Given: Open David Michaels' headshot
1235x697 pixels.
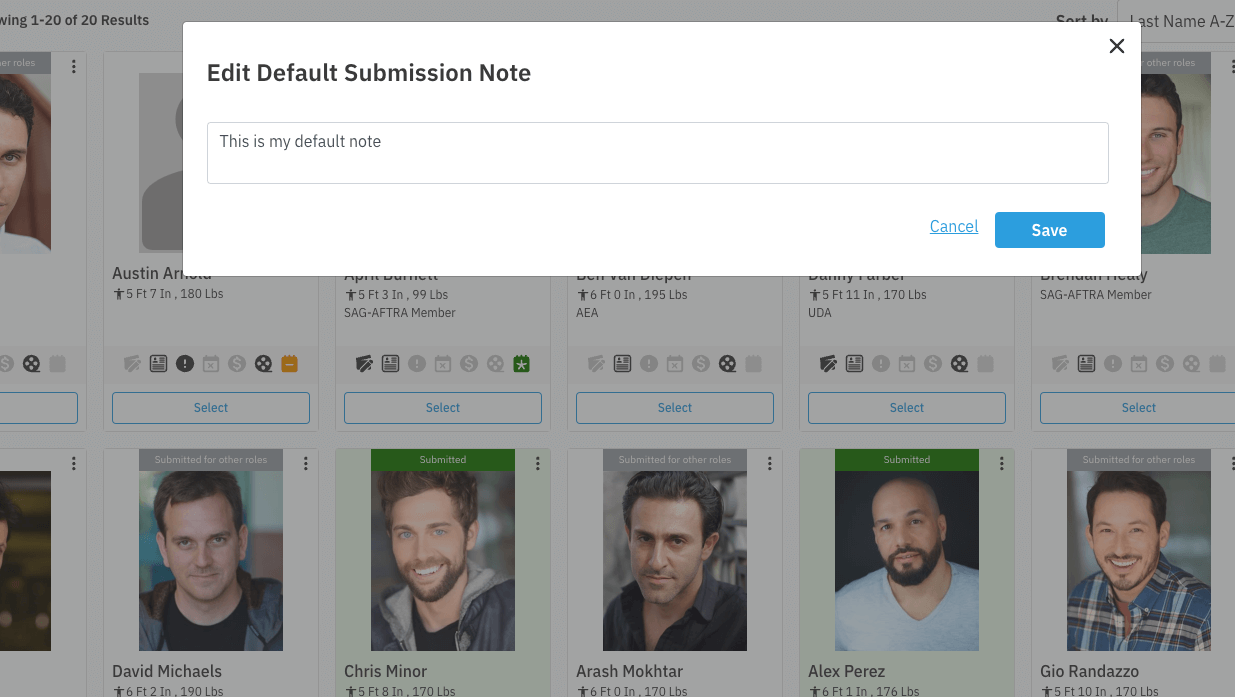Looking at the screenshot, I should (x=211, y=561).
